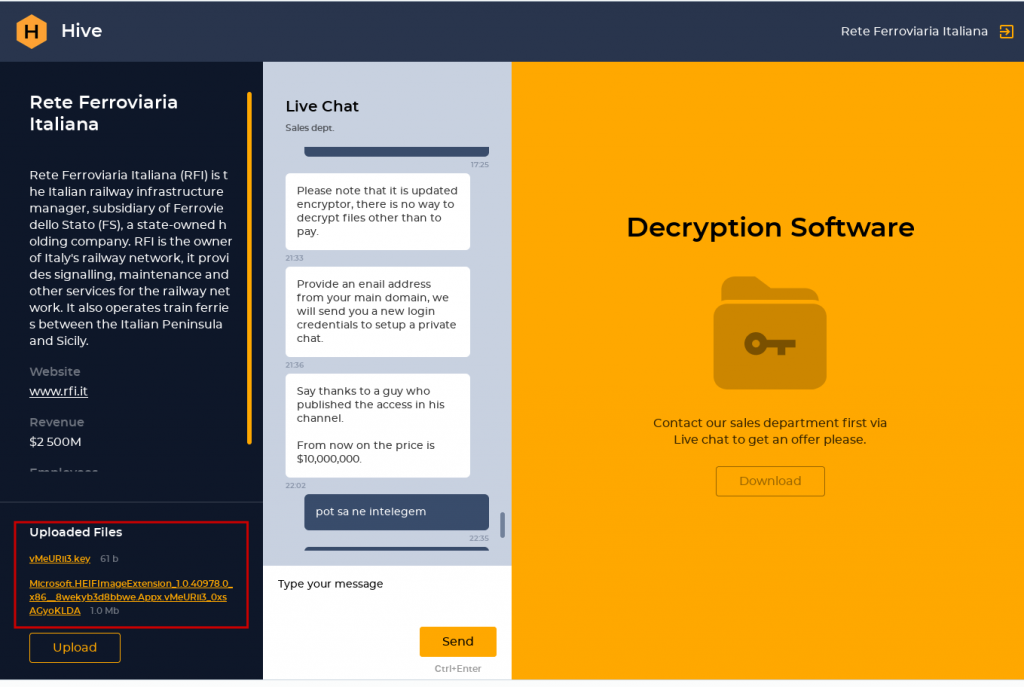Click the message stating price is $10,000,000
The height and width of the screenshot is (687, 1024).
(377, 425)
